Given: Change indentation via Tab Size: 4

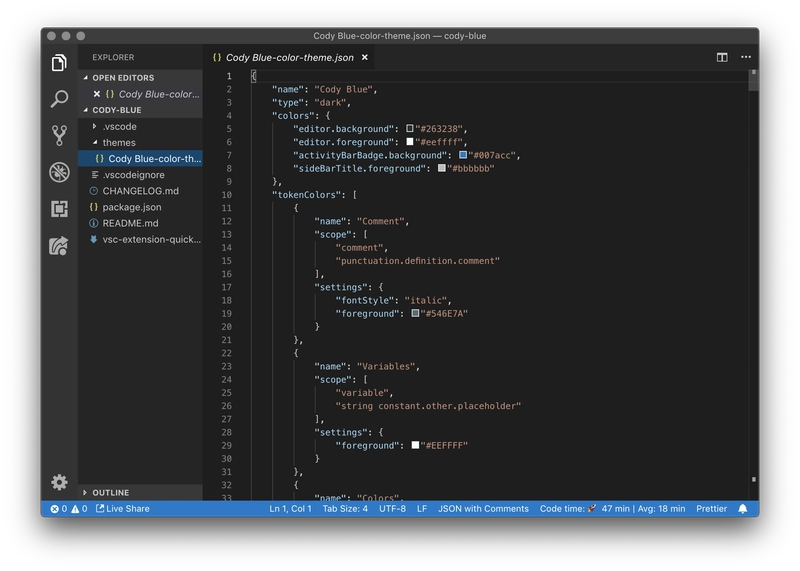Looking at the screenshot, I should tap(345, 509).
